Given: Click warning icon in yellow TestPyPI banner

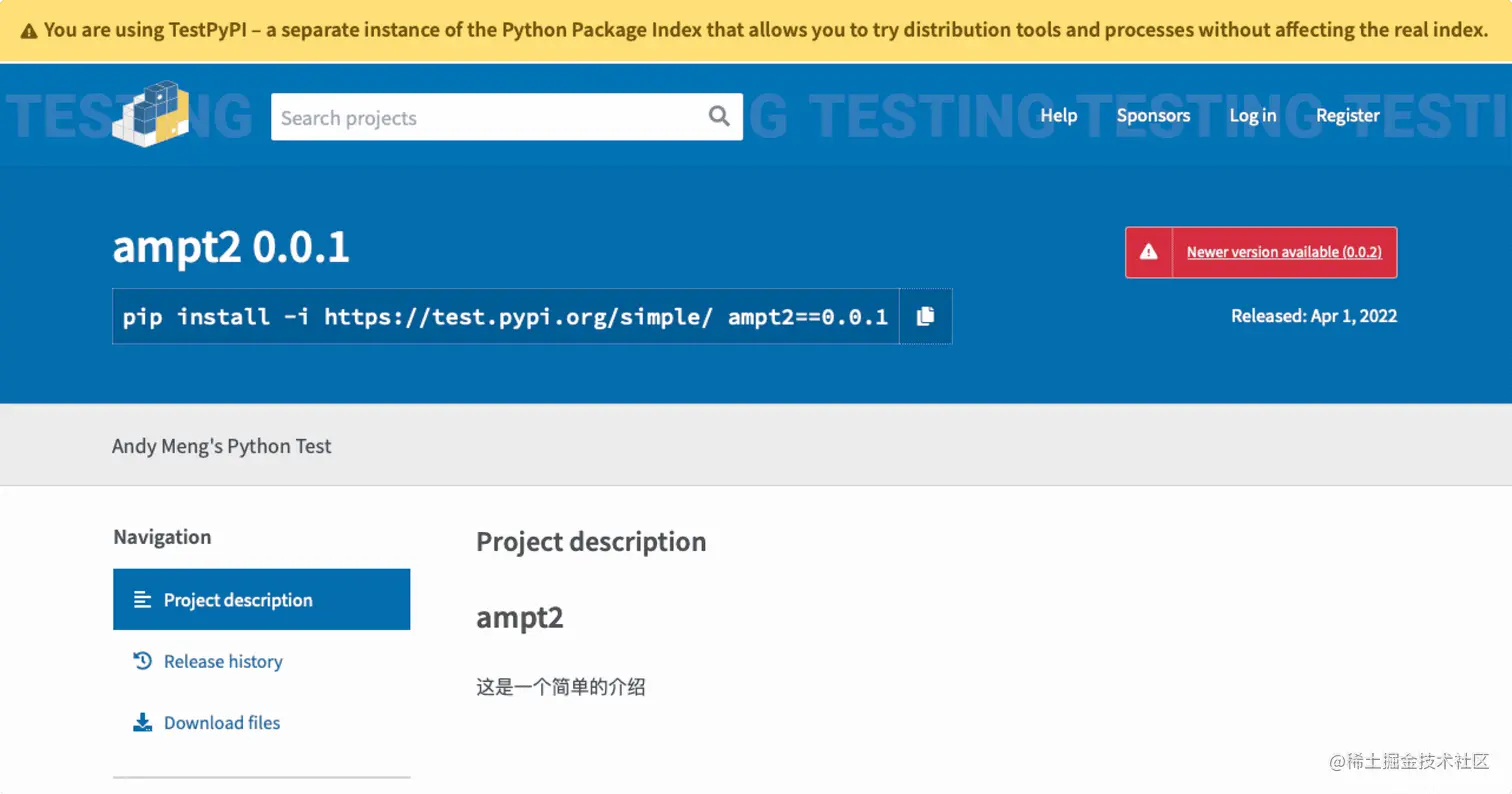Looking at the screenshot, I should coord(29,31).
